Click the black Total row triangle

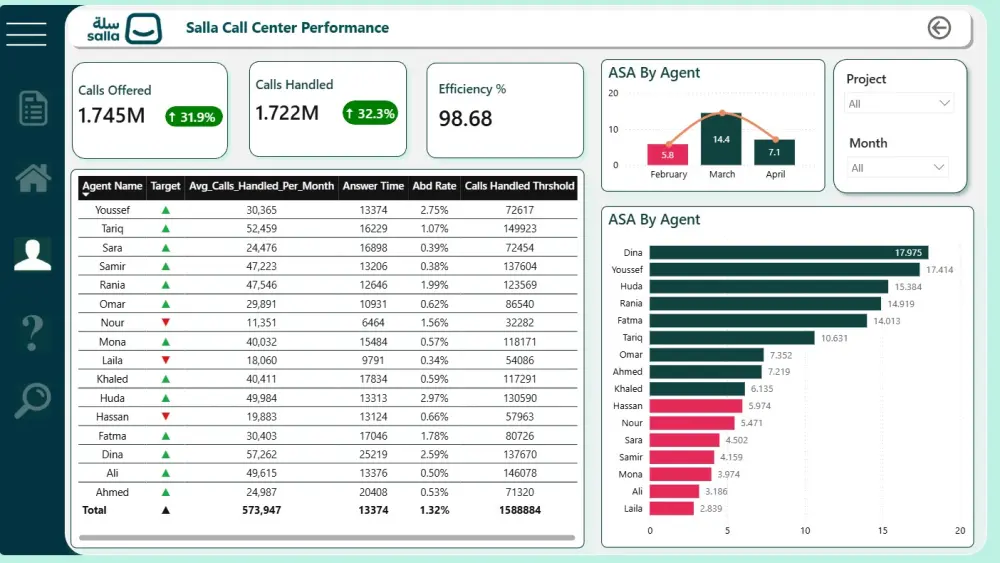pyautogui.click(x=166, y=510)
